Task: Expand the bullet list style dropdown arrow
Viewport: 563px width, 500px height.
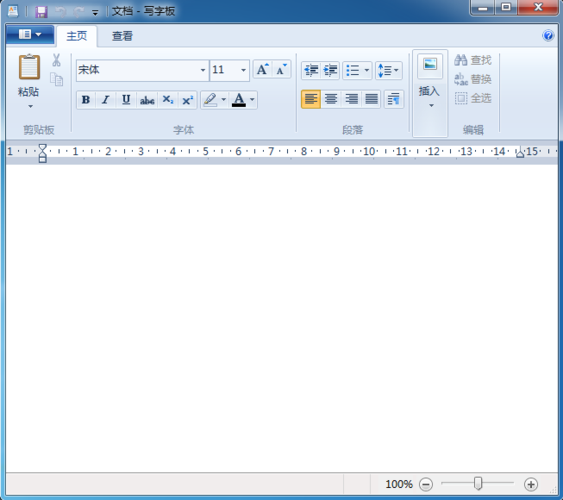Action: pos(367,70)
